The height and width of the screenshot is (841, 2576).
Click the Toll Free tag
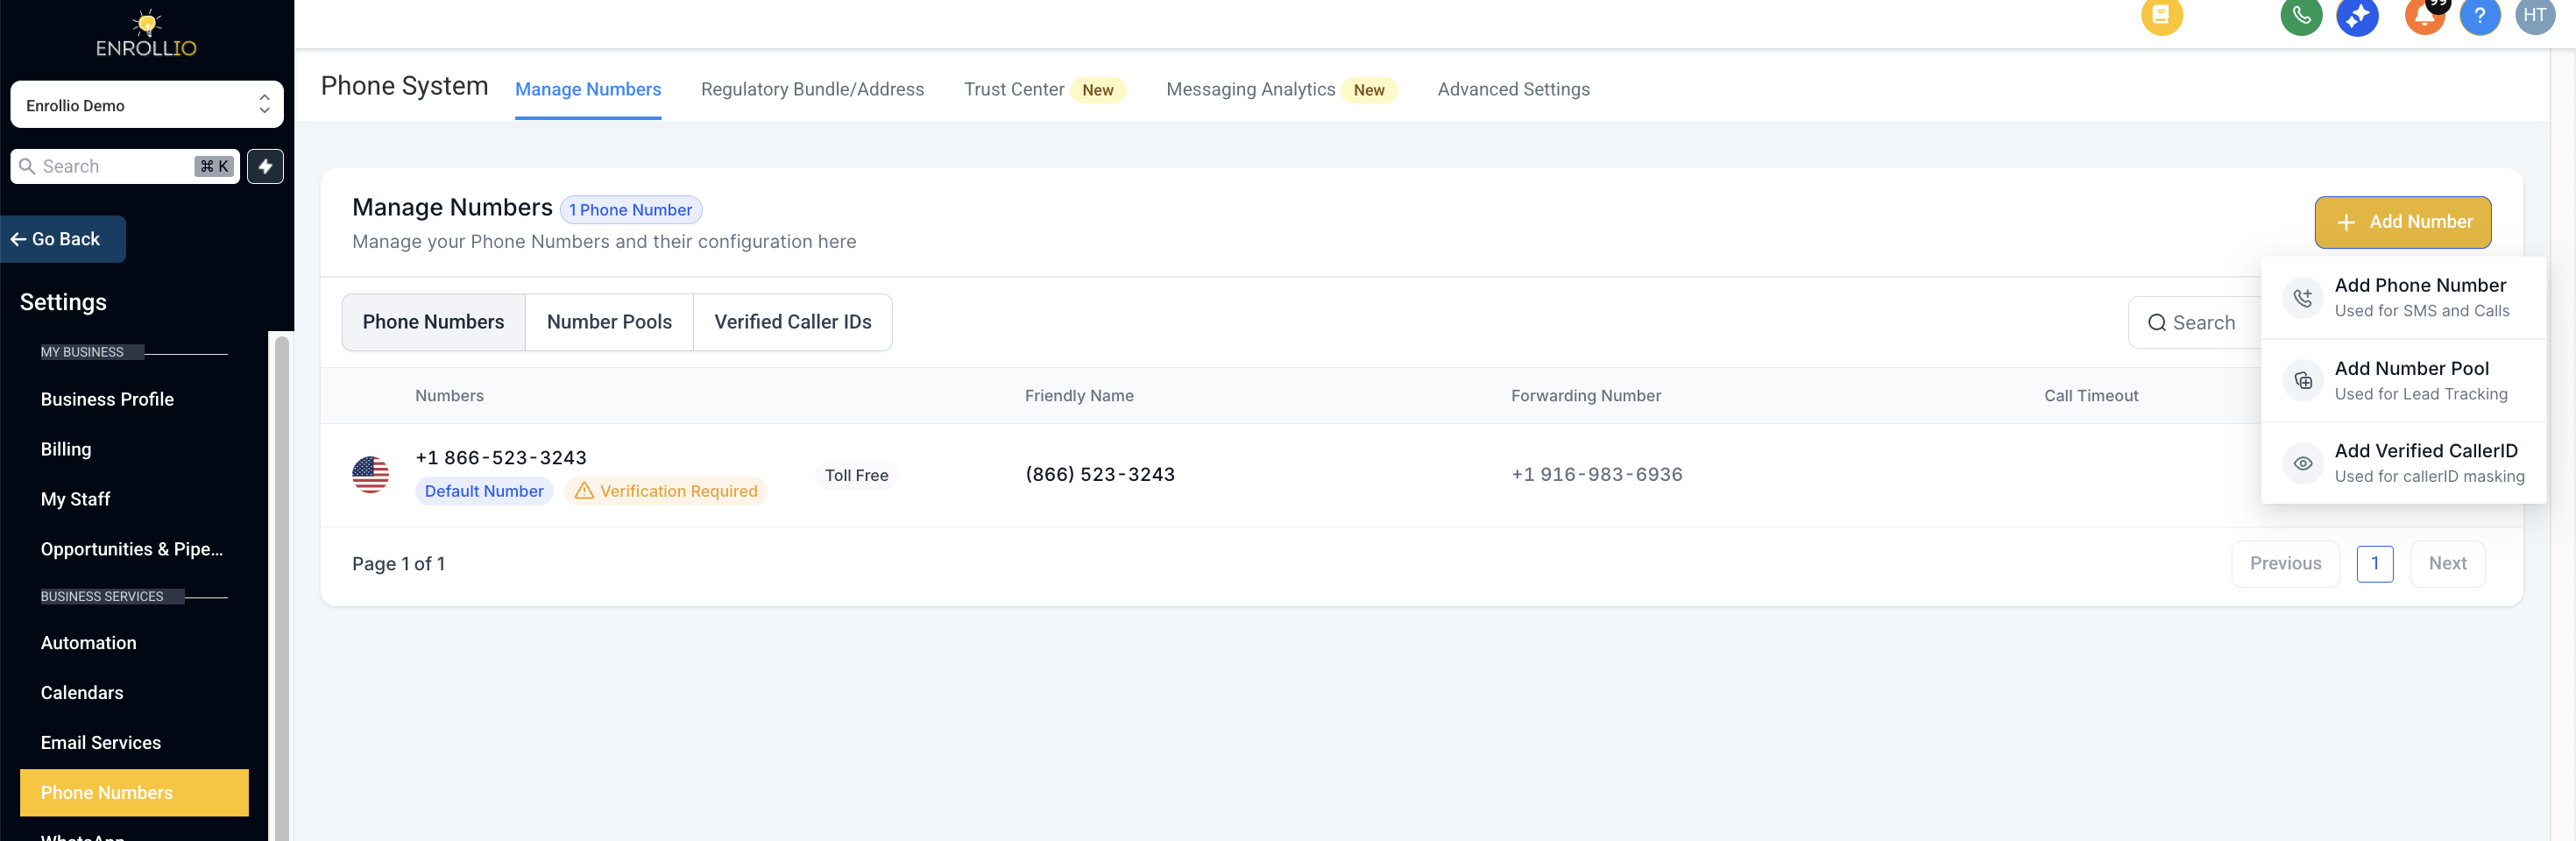pos(856,475)
